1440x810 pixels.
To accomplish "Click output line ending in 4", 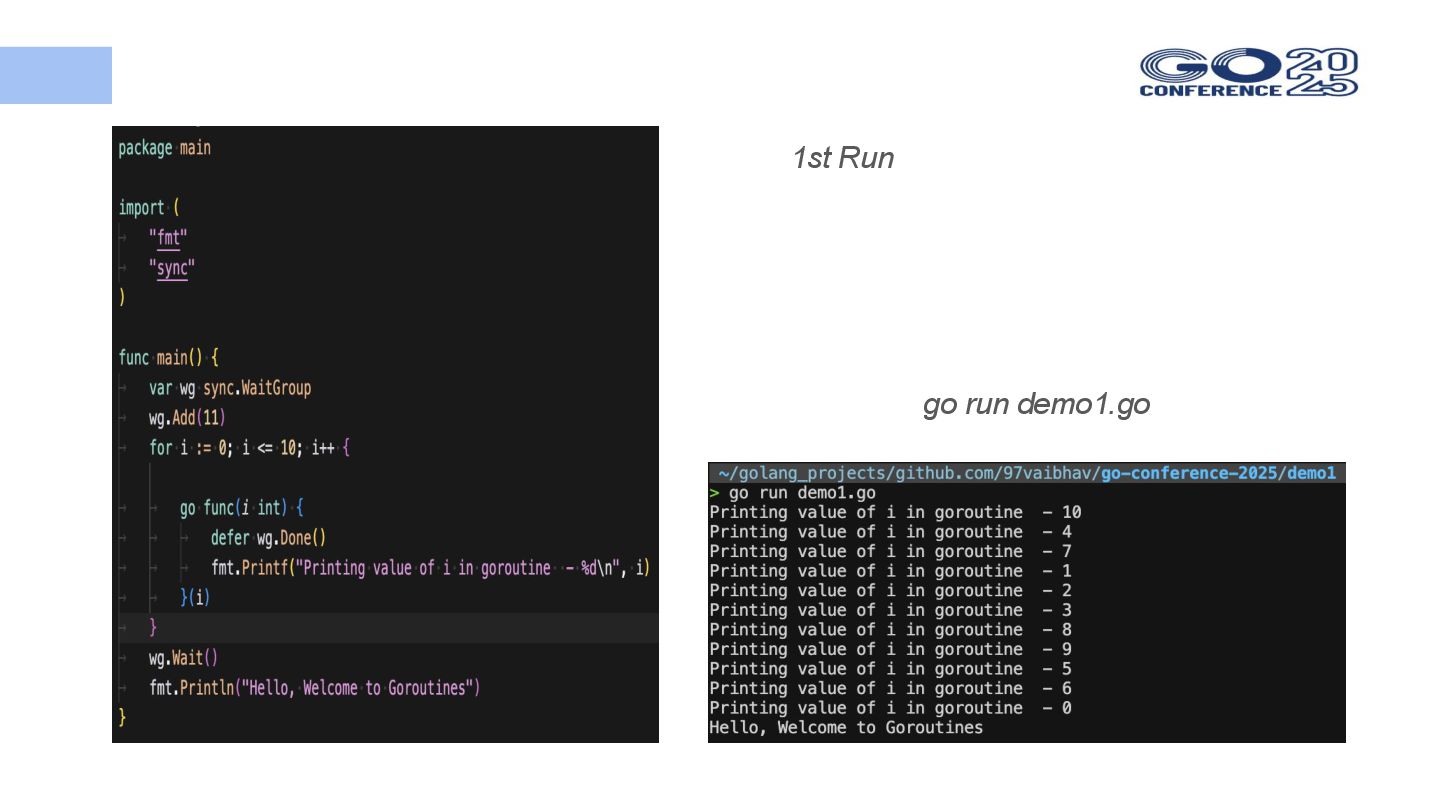I will [x=891, y=532].
